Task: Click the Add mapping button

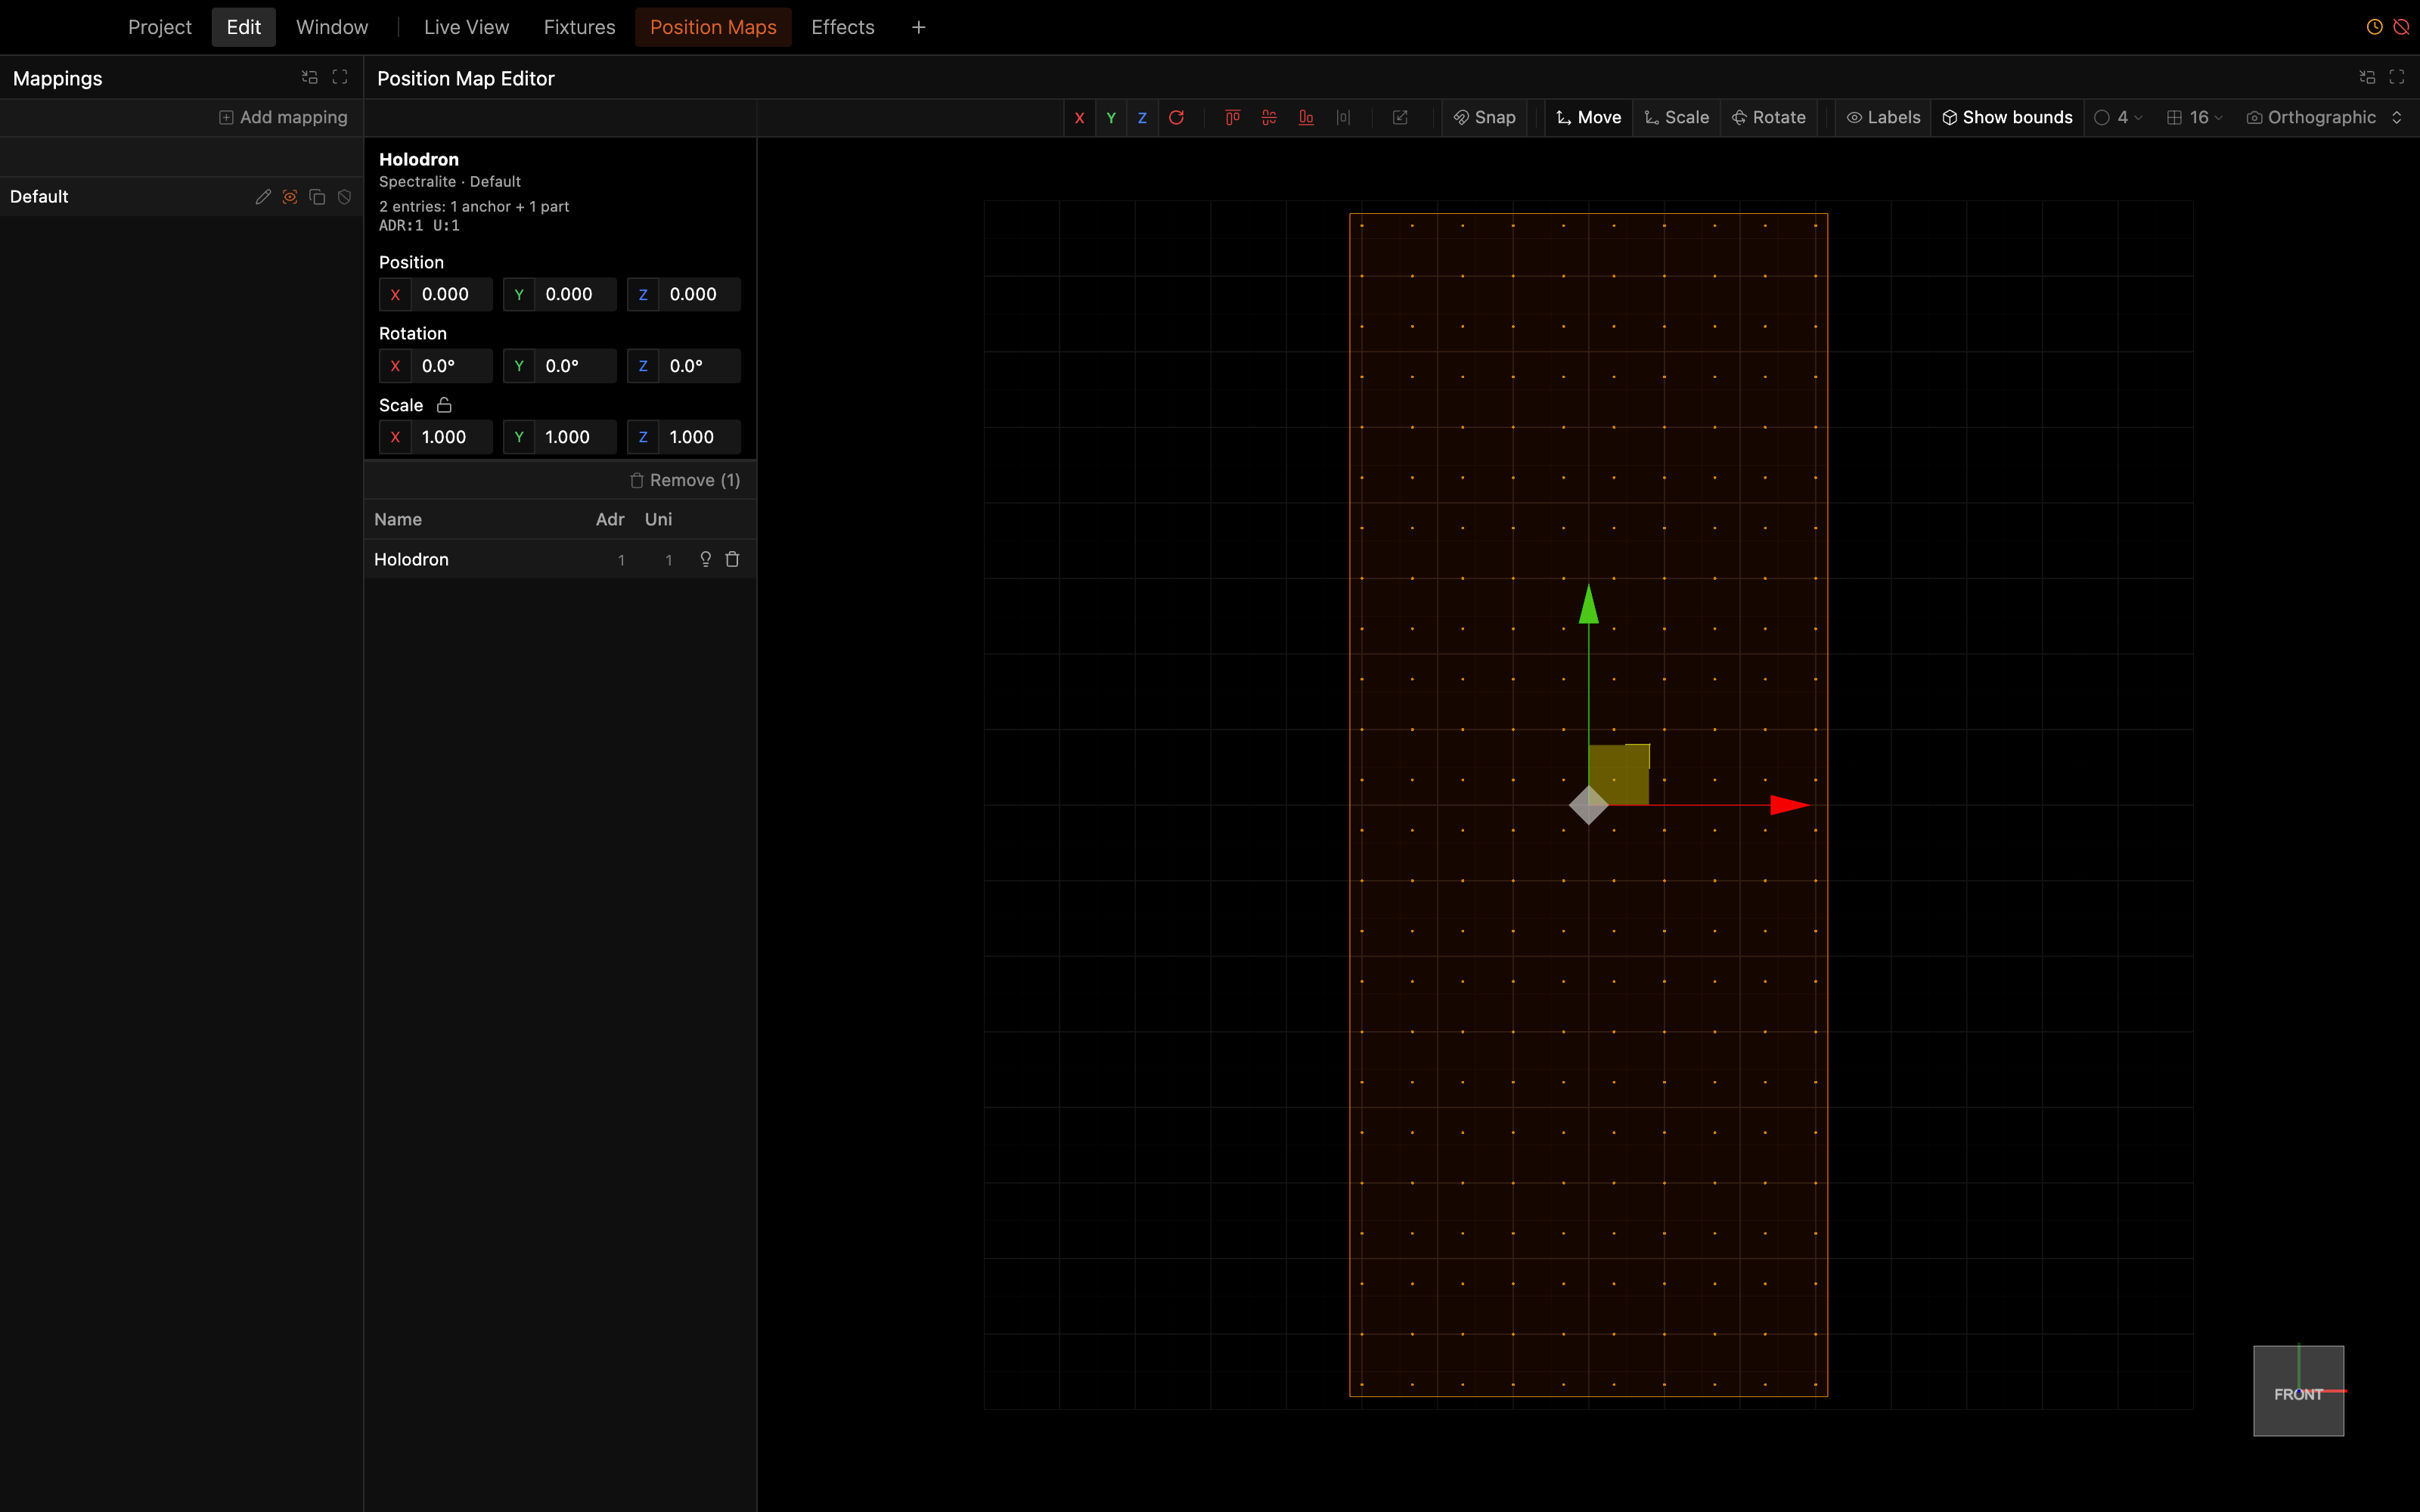Action: 283,118
